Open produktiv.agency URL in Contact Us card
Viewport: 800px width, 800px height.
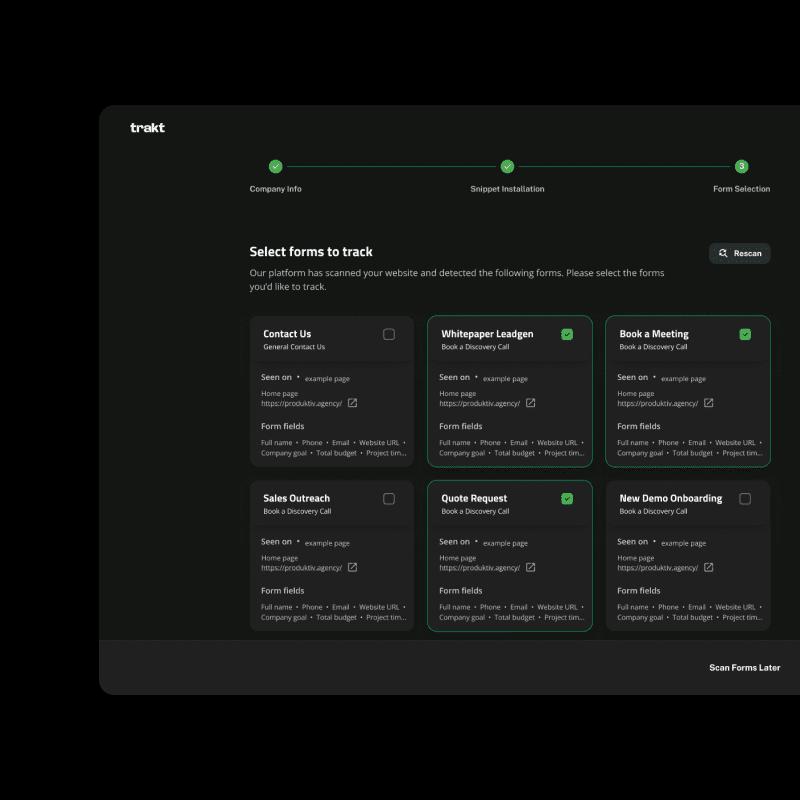[302, 403]
